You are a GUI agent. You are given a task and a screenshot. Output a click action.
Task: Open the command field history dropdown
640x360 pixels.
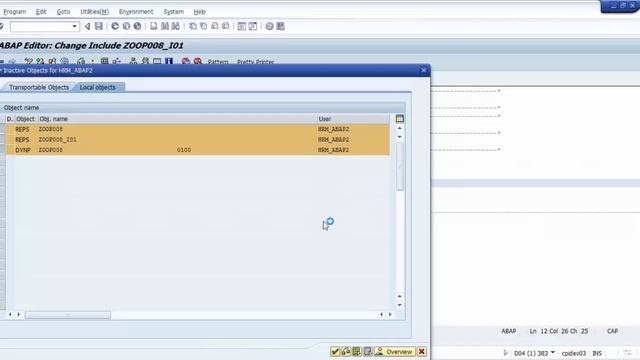(x=74, y=27)
